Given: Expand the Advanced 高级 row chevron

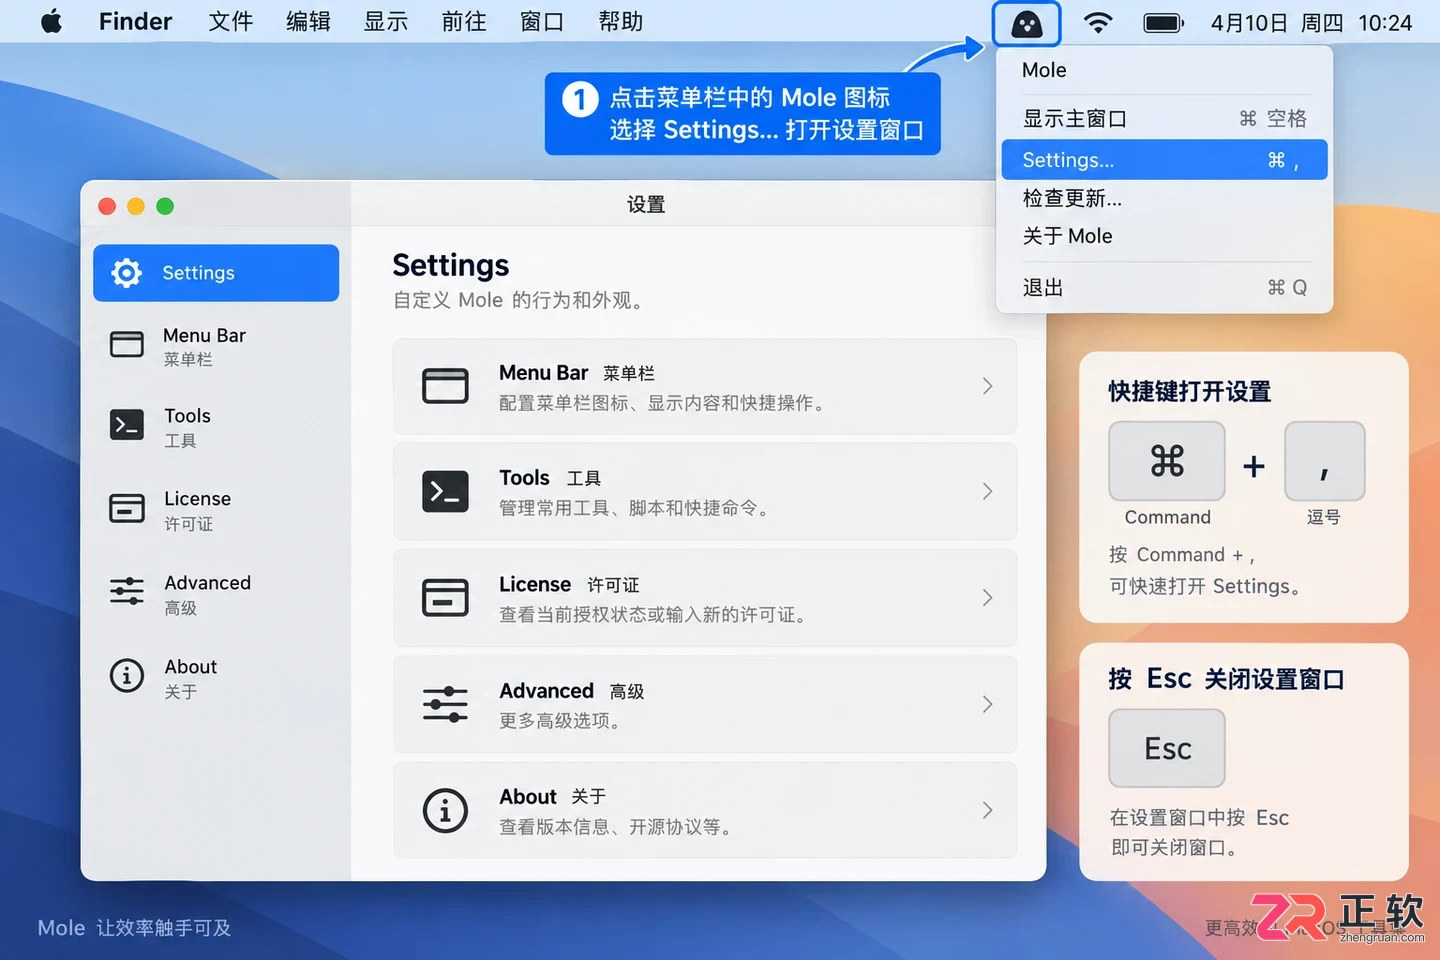Looking at the screenshot, I should point(987,704).
